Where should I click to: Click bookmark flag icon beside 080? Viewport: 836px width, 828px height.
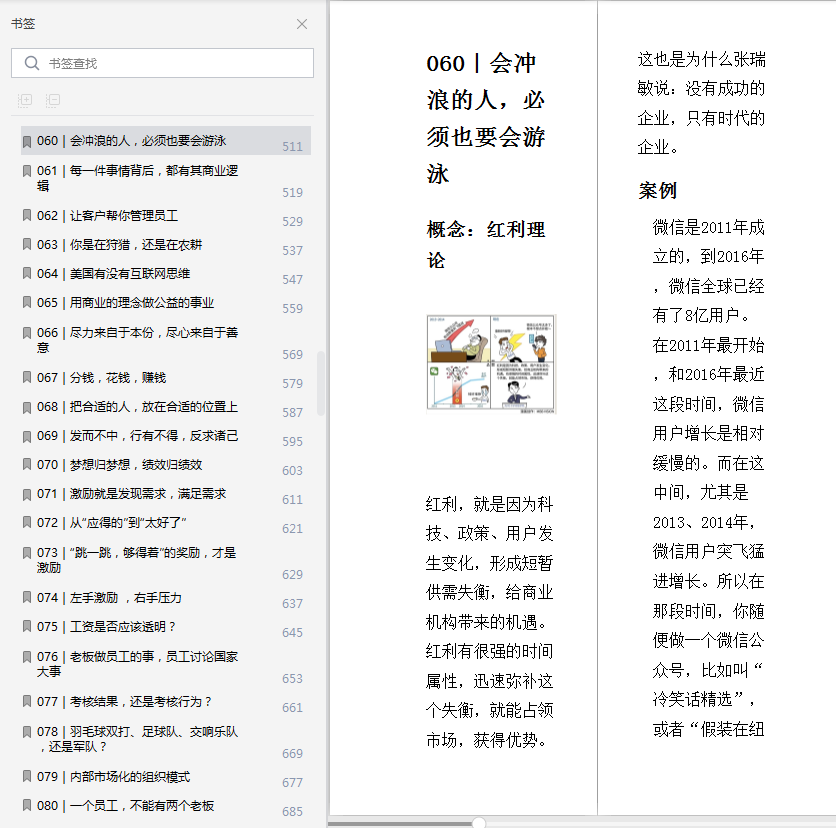click(27, 806)
